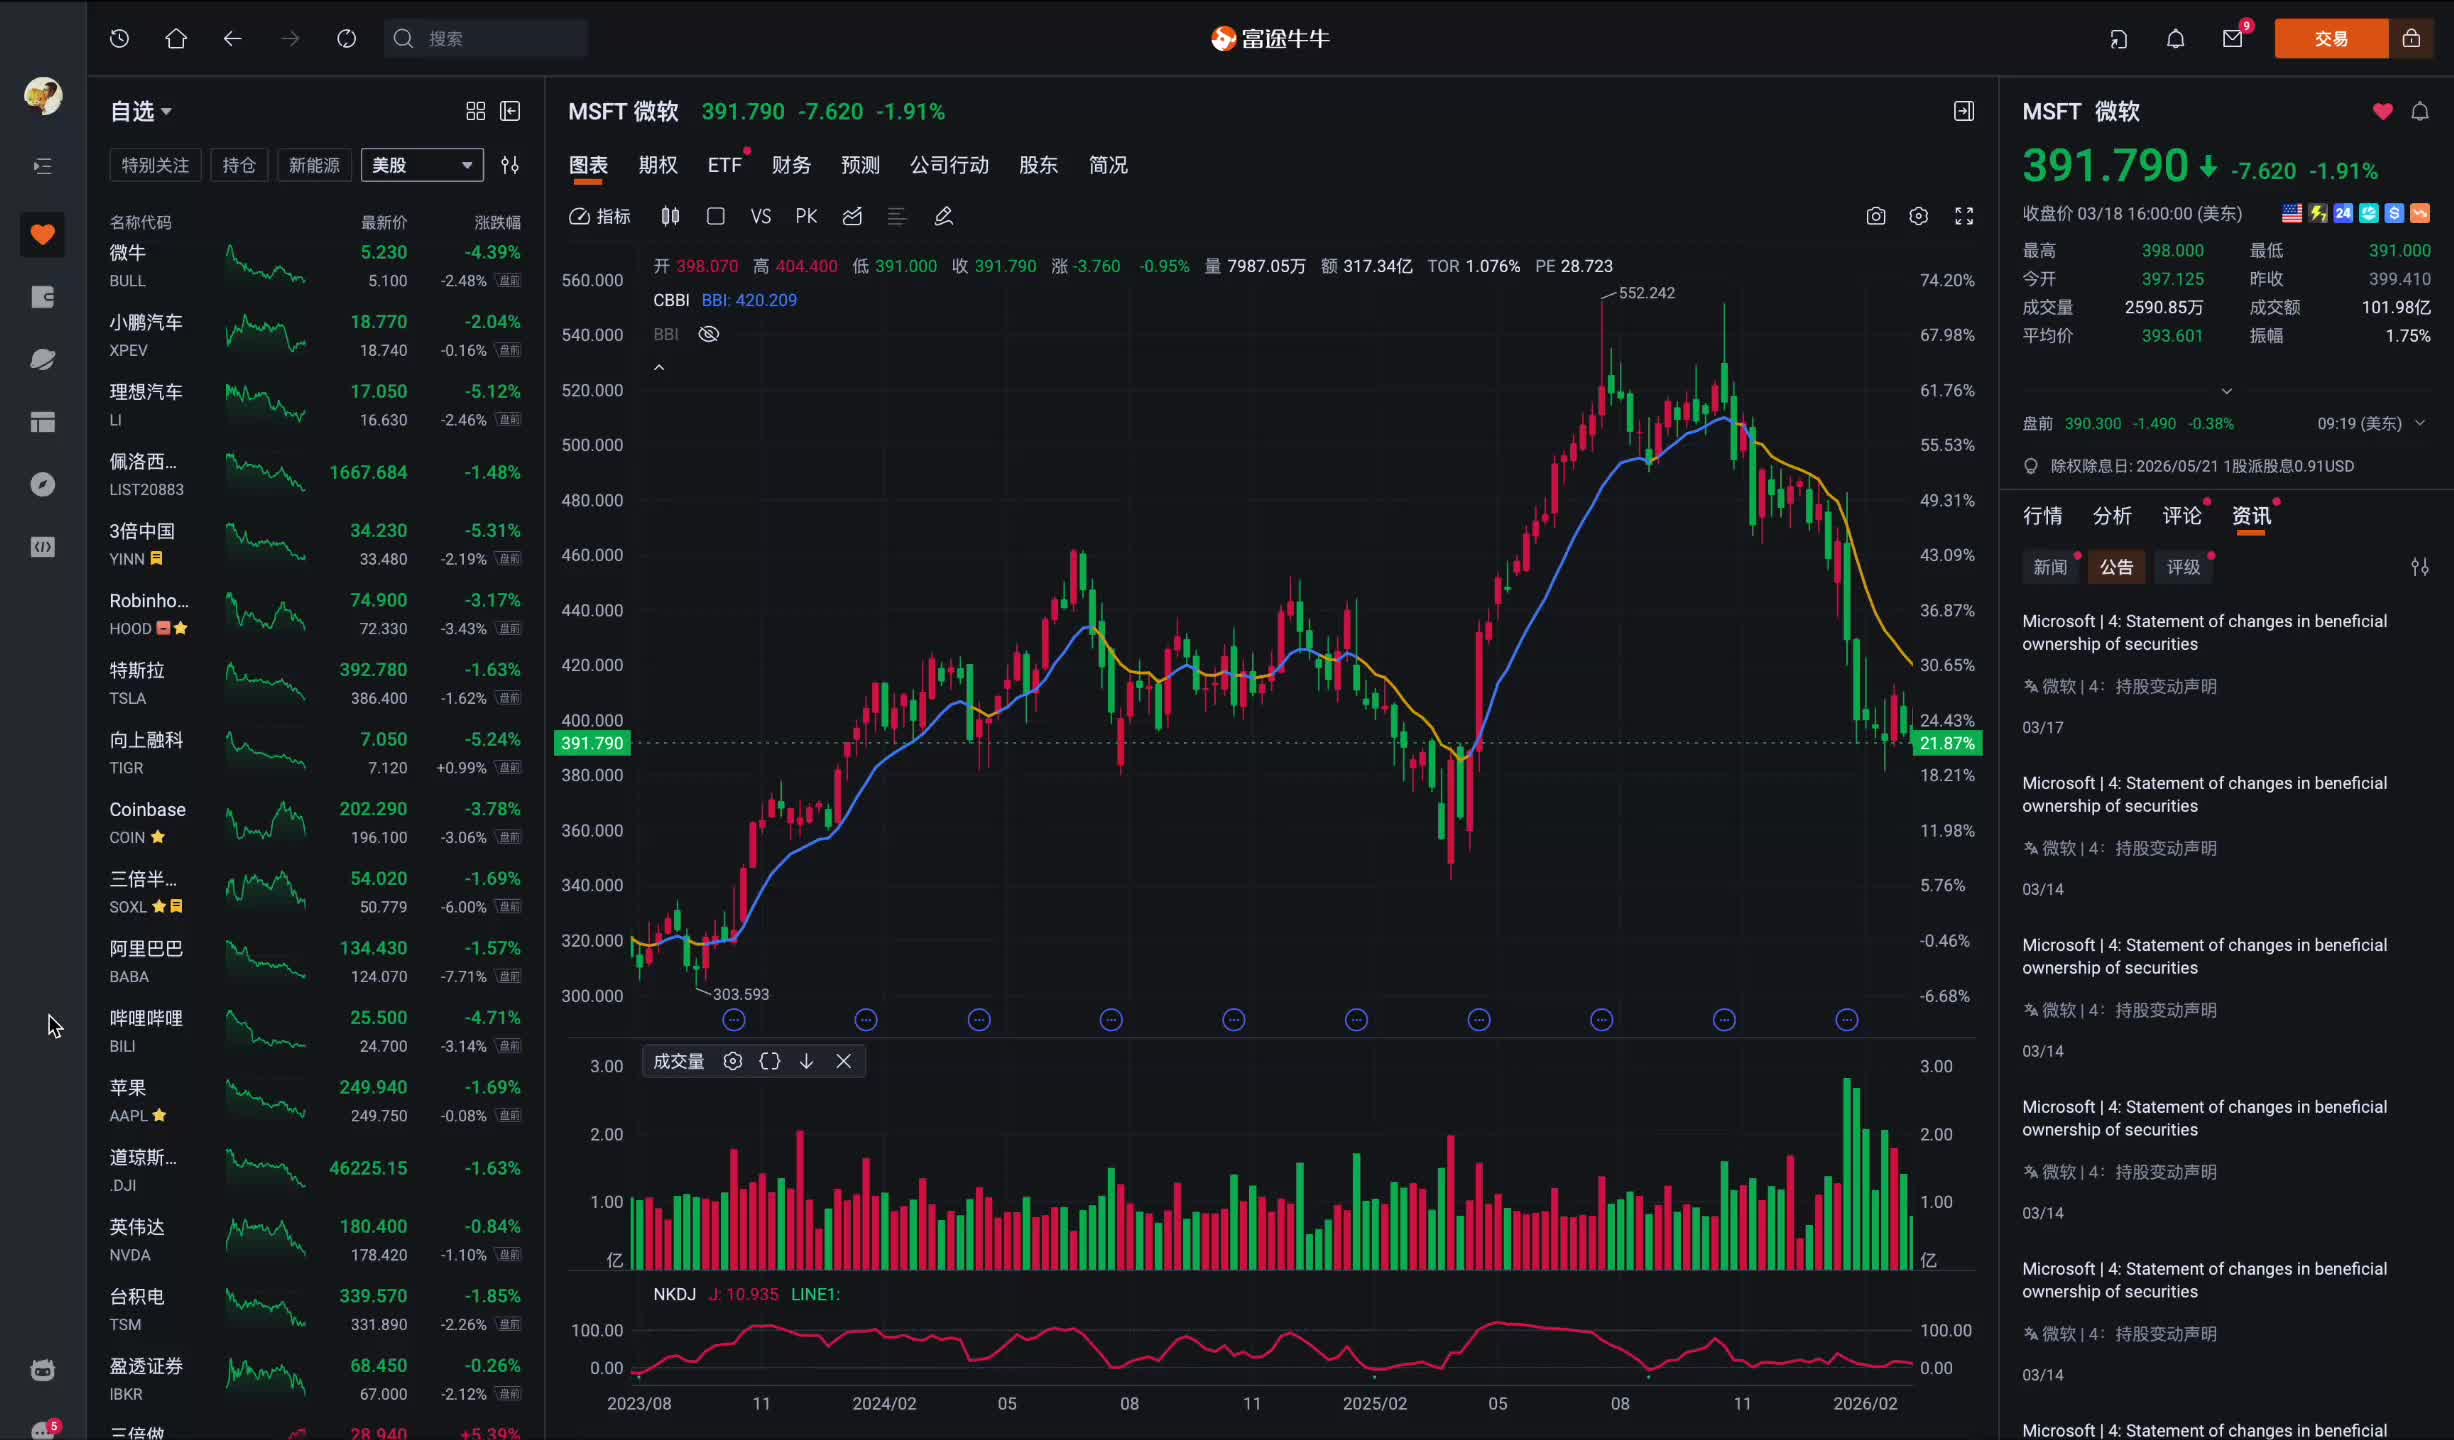Select the 特别关注 watchlist group
The image size is (2454, 1440).
pos(155,165)
